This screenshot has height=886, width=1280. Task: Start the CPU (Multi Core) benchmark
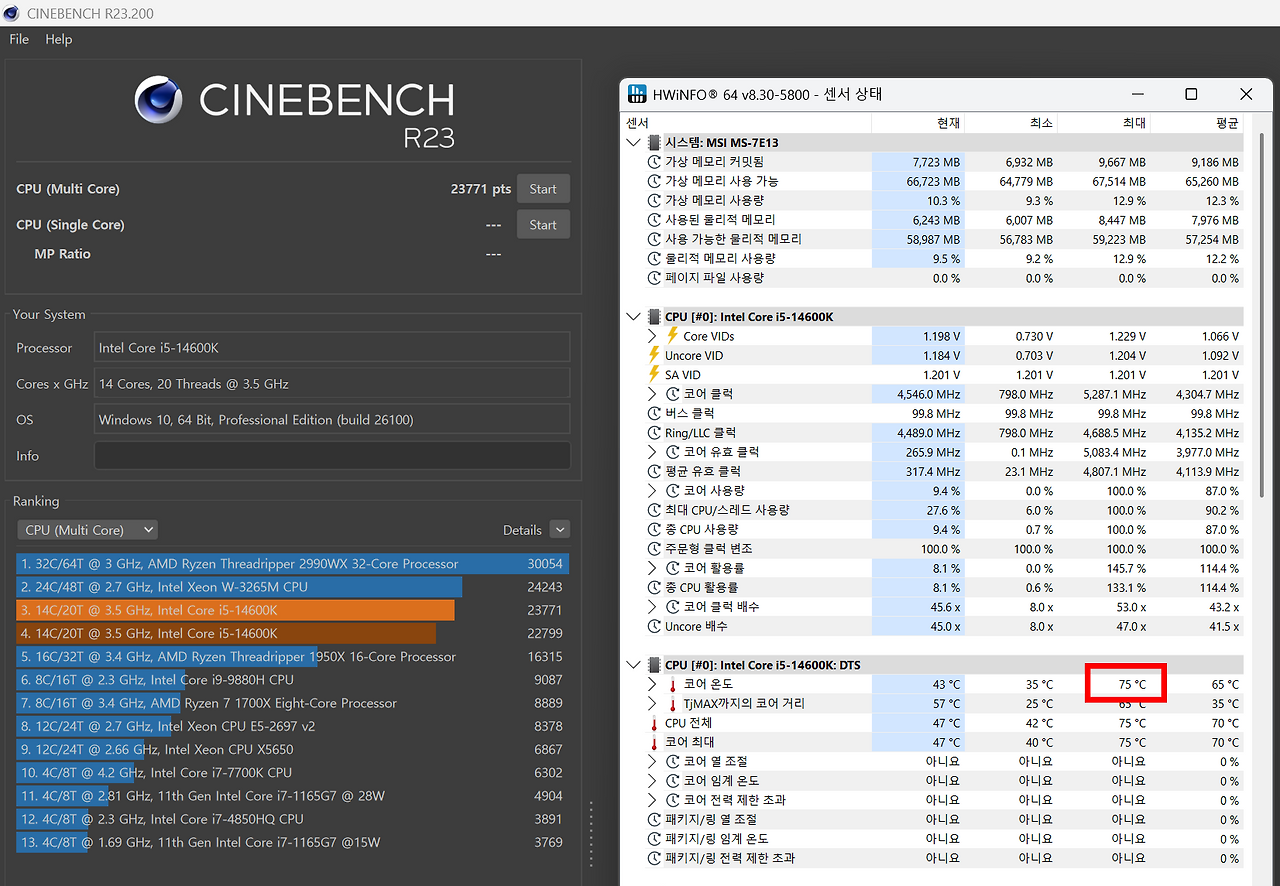point(543,189)
